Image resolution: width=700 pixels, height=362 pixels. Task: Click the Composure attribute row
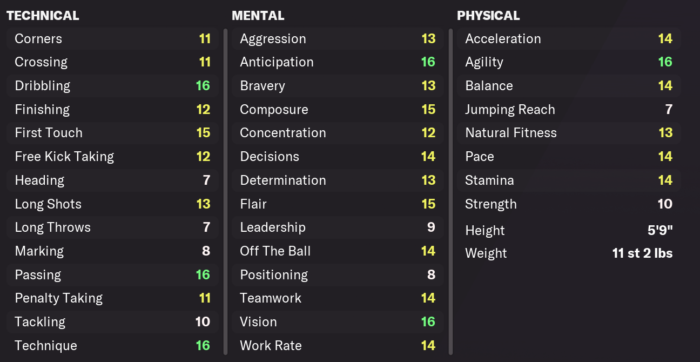pos(338,109)
